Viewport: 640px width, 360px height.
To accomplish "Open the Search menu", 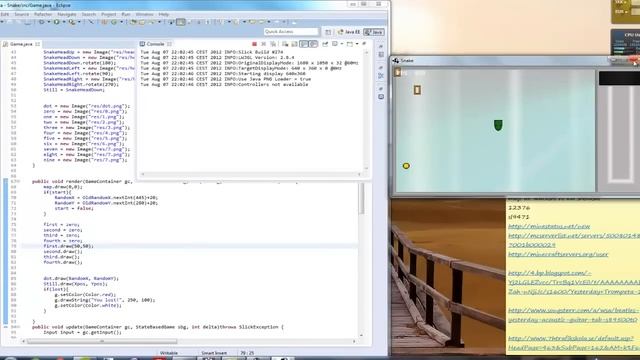I will click(x=89, y=14).
